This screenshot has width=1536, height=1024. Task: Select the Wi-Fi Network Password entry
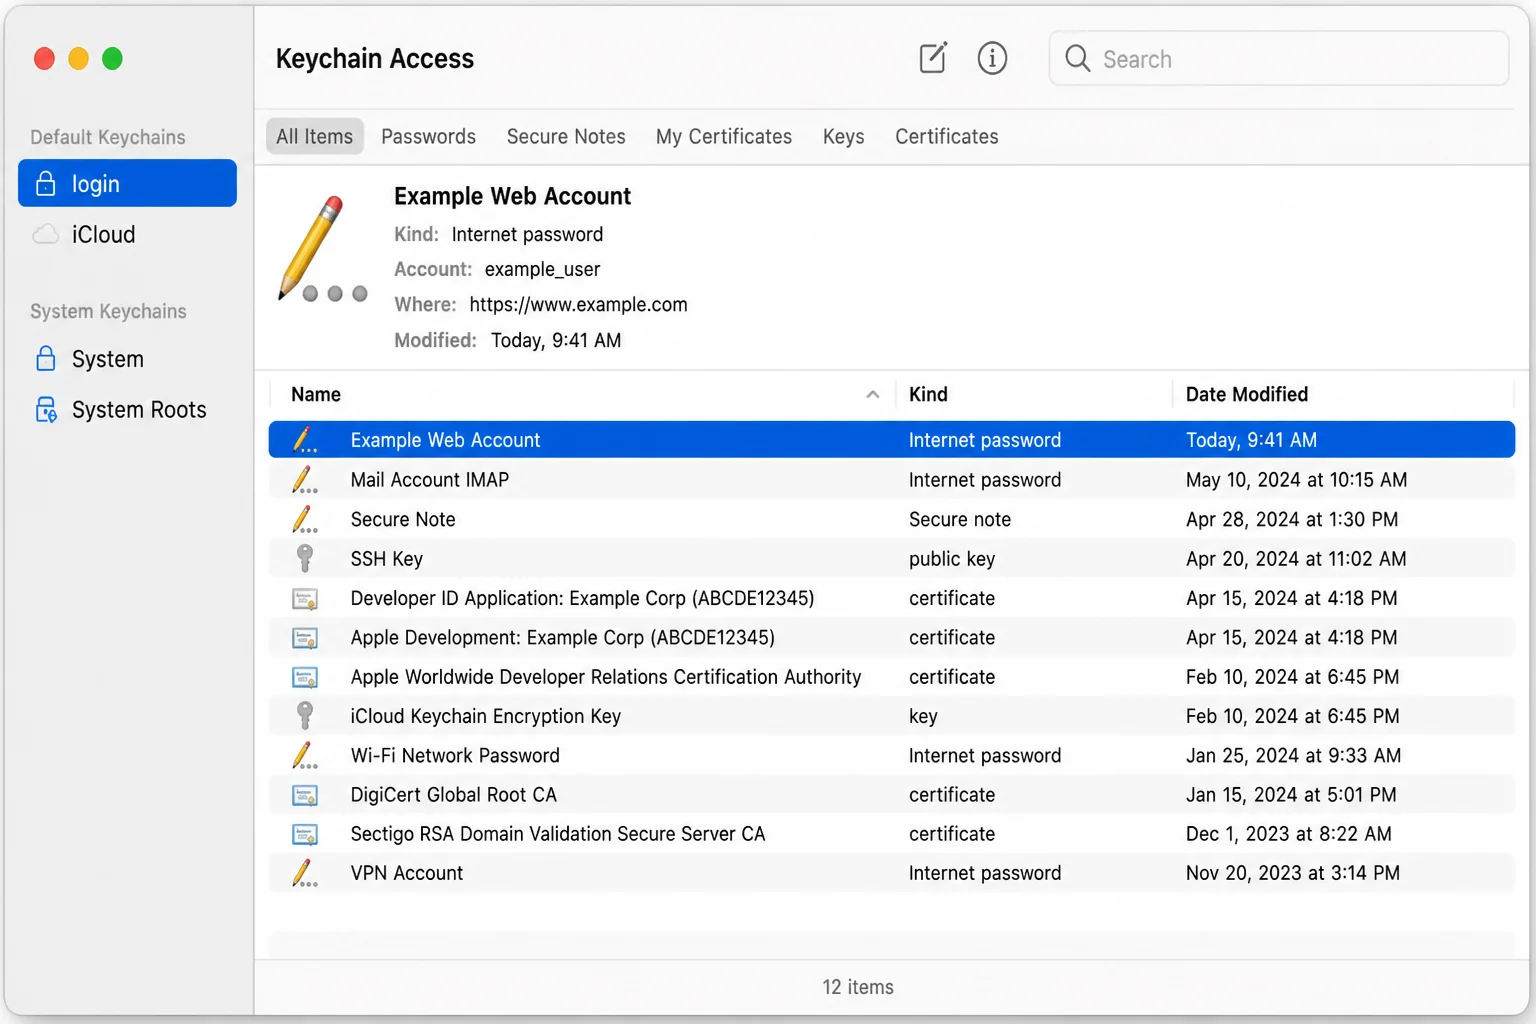455,755
